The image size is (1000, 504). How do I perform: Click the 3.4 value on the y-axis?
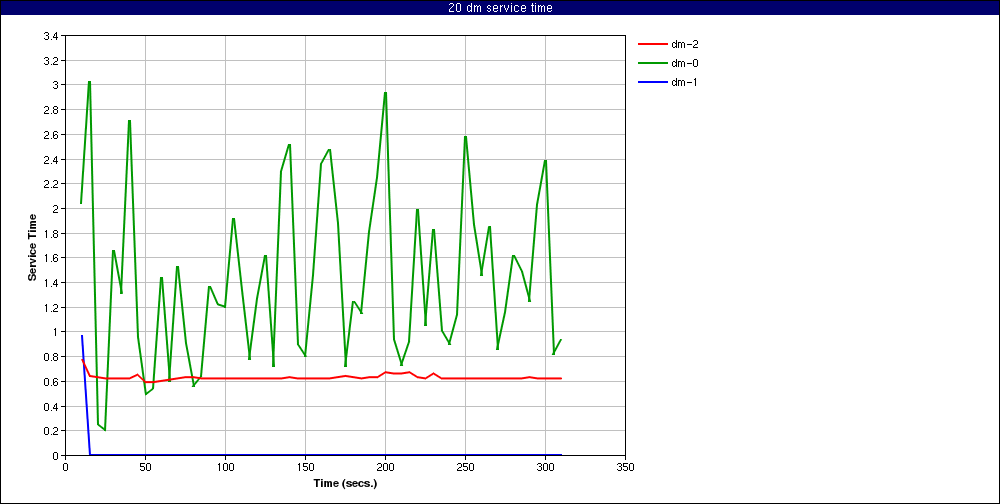coord(50,36)
